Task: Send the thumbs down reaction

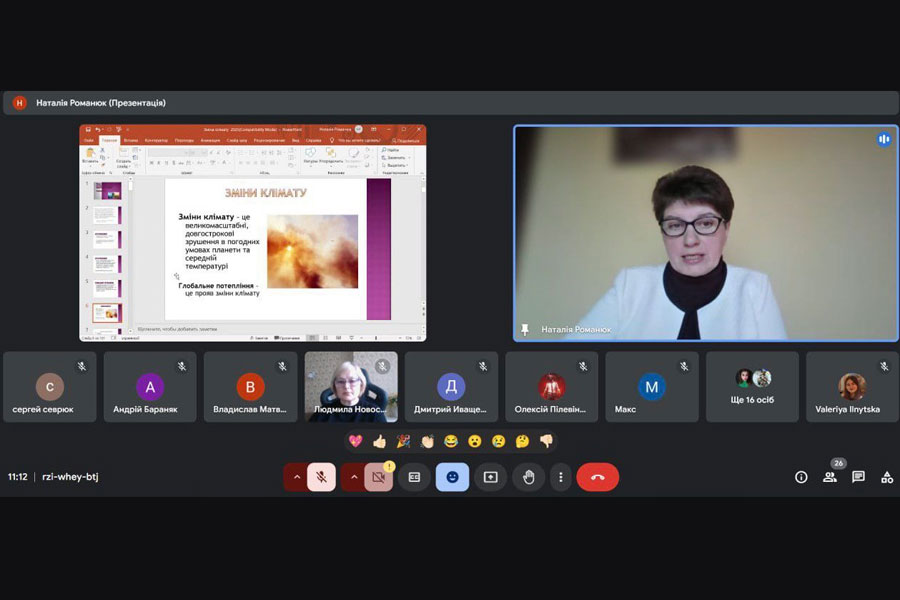Action: pos(546,441)
